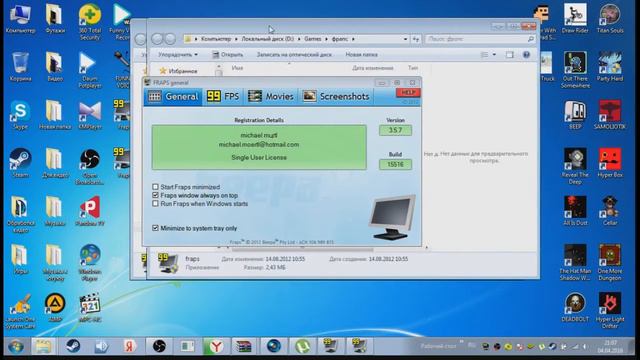Click the Windows Start button

point(16,347)
